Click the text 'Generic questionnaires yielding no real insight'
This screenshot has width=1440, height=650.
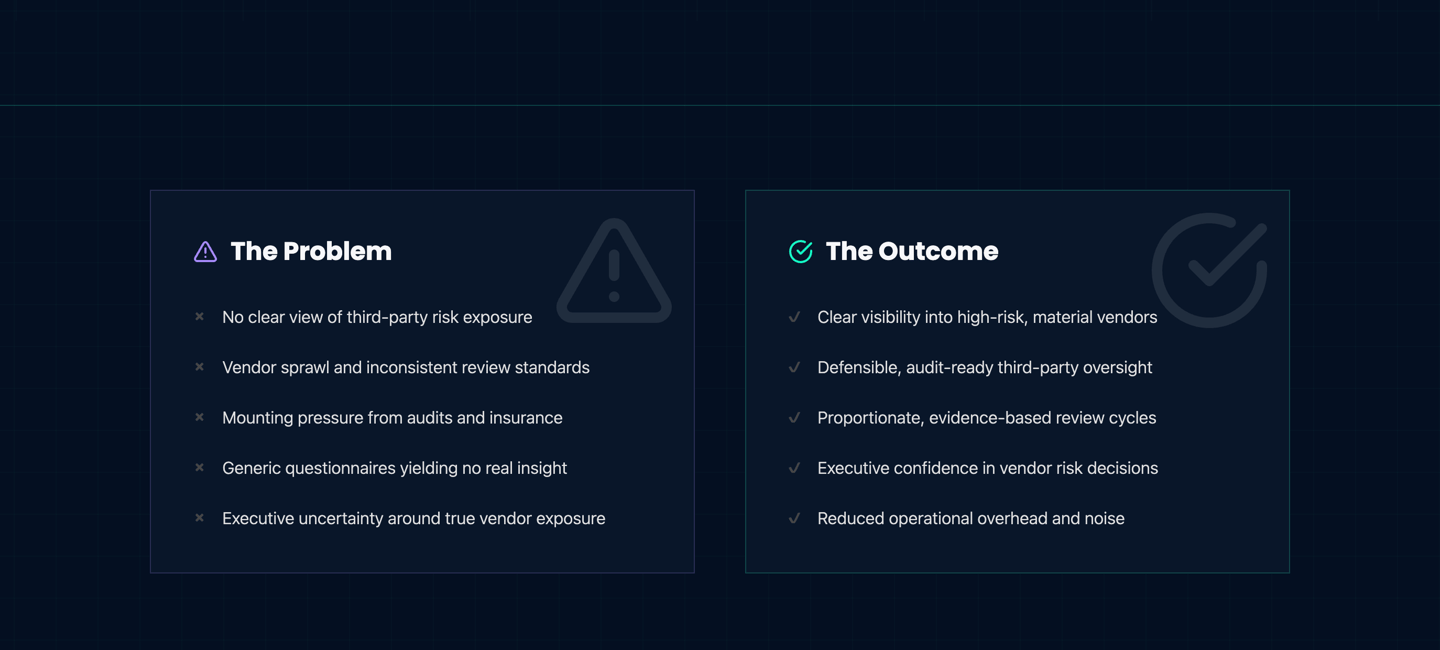click(394, 468)
